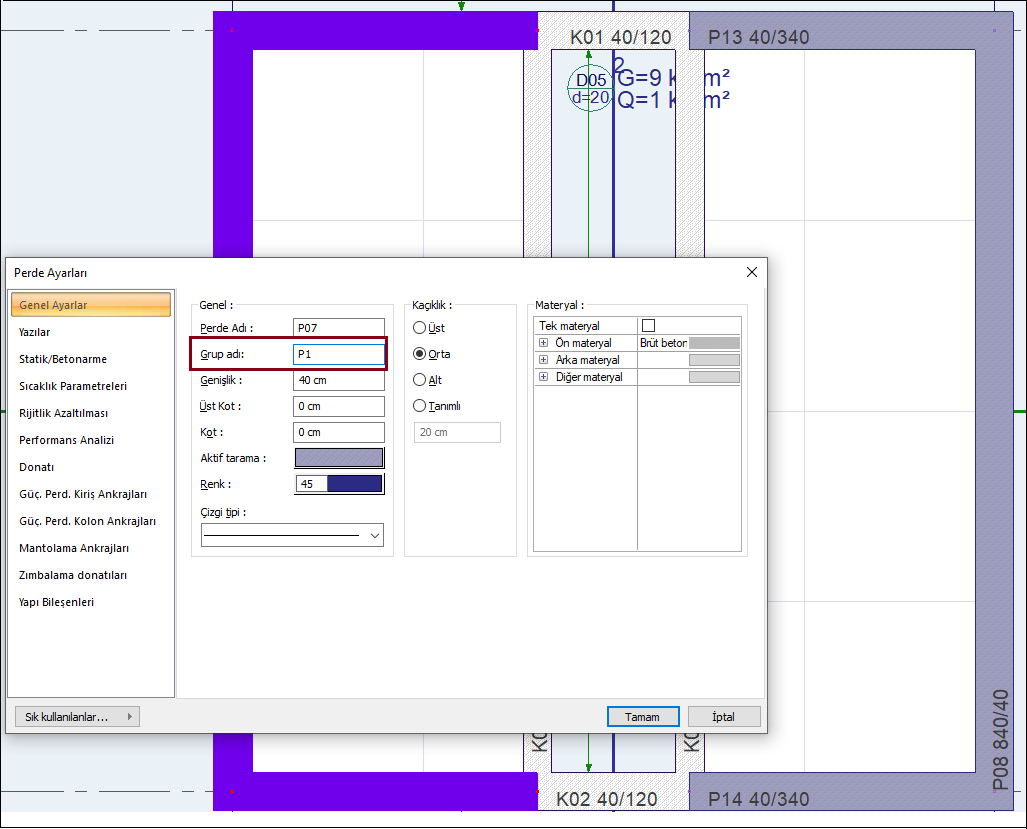Click the D05 slab label circle
Image resolution: width=1027 pixels, height=829 pixels.
pyautogui.click(x=590, y=89)
